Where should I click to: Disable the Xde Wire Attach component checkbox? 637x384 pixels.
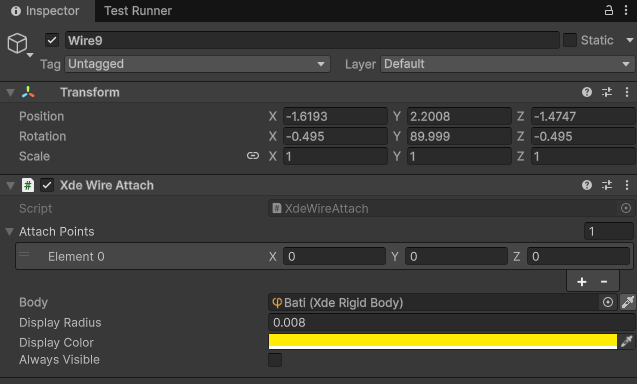(47, 185)
